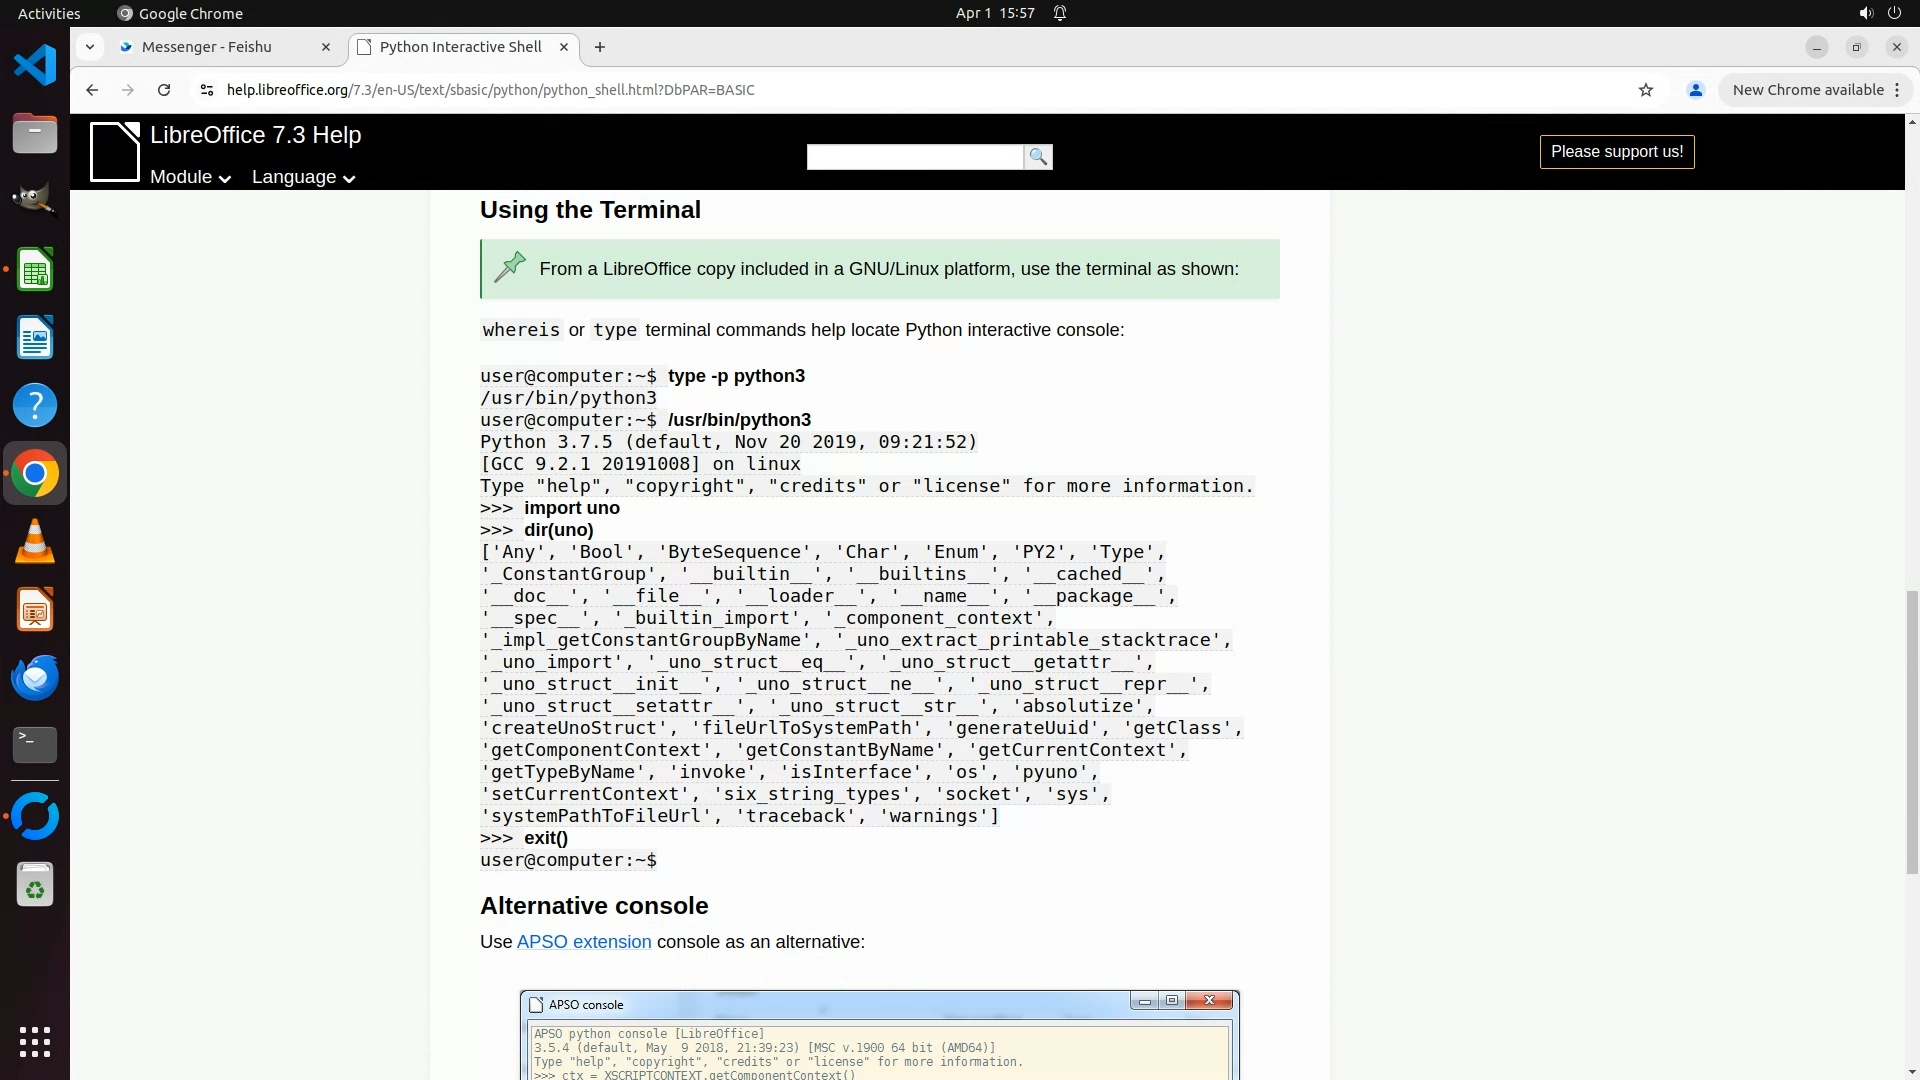1920x1080 pixels.
Task: Switch to the Messenger - Feishu tab
Action: pos(207,47)
